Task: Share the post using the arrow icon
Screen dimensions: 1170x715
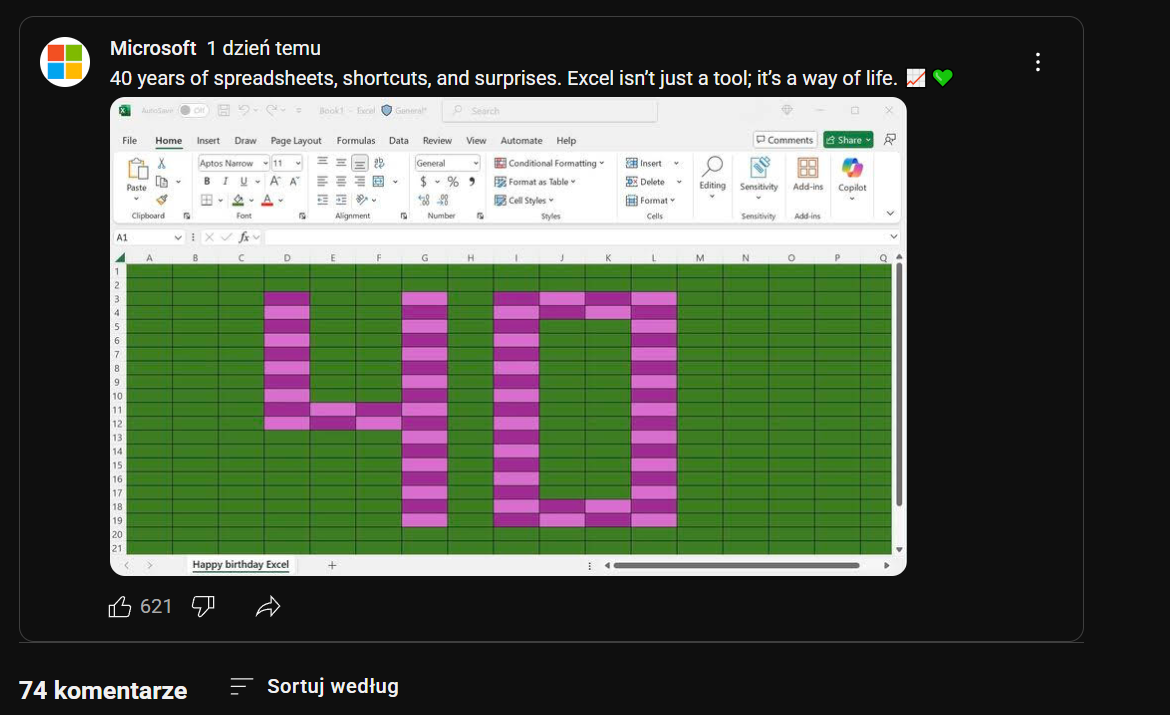Action: [268, 606]
